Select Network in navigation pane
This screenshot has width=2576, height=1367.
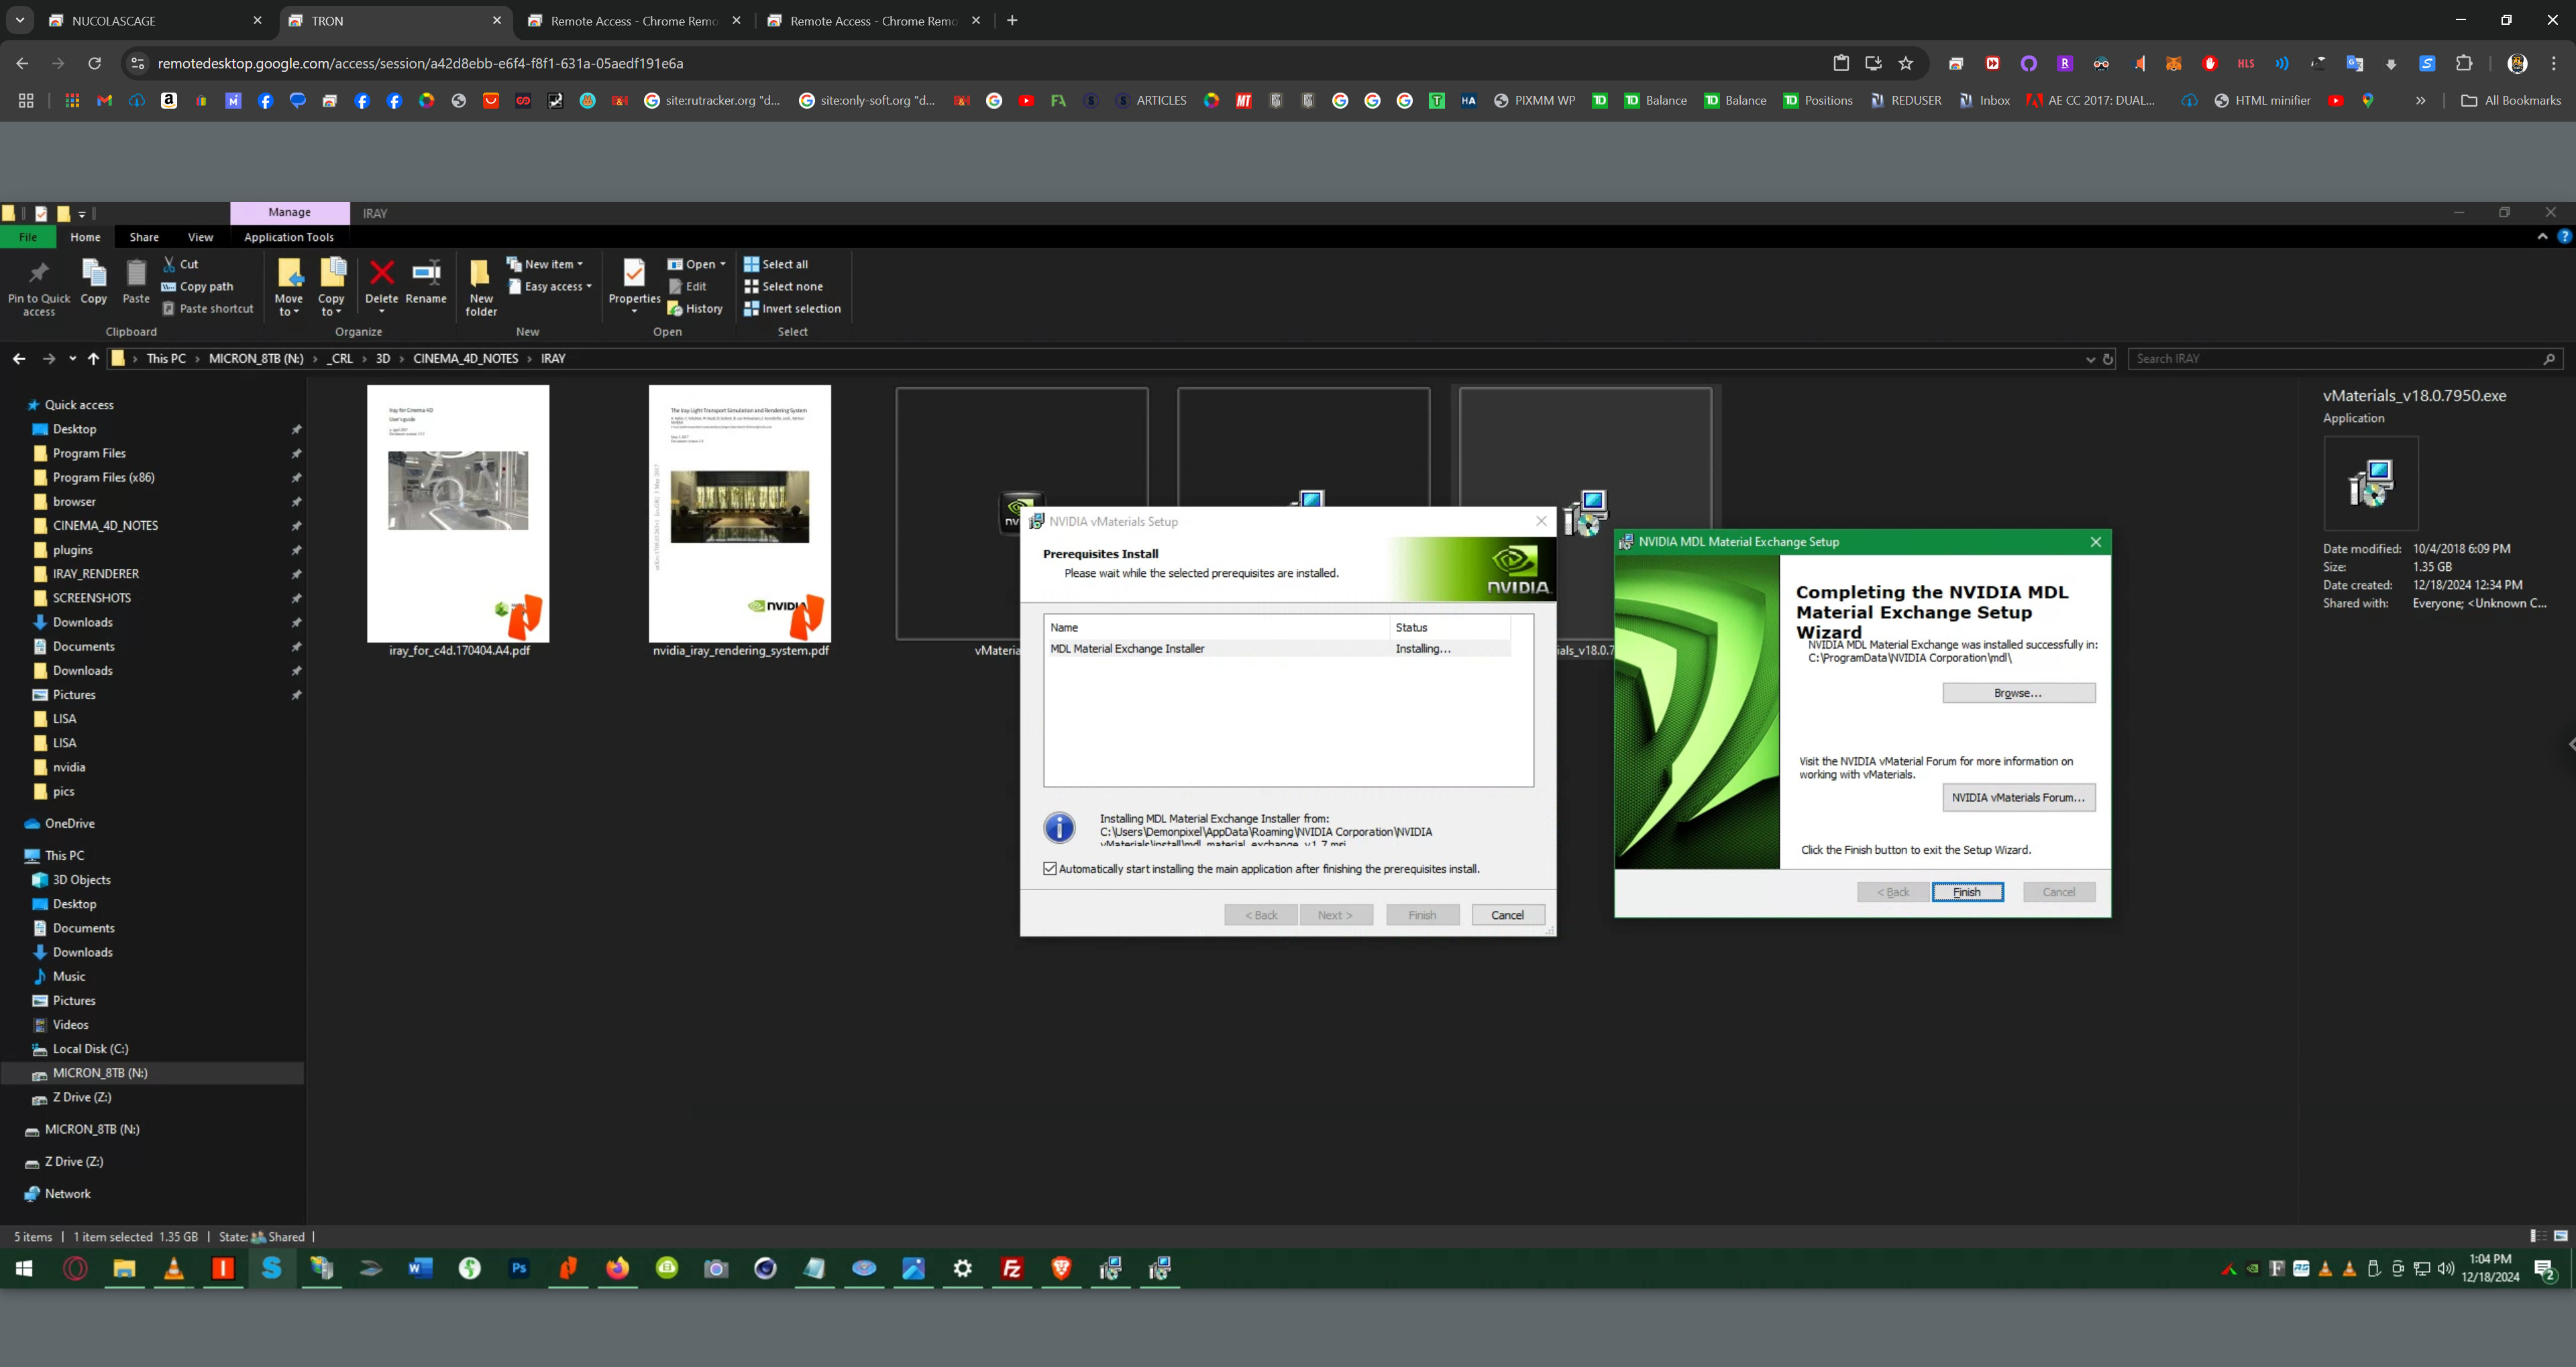[67, 1194]
